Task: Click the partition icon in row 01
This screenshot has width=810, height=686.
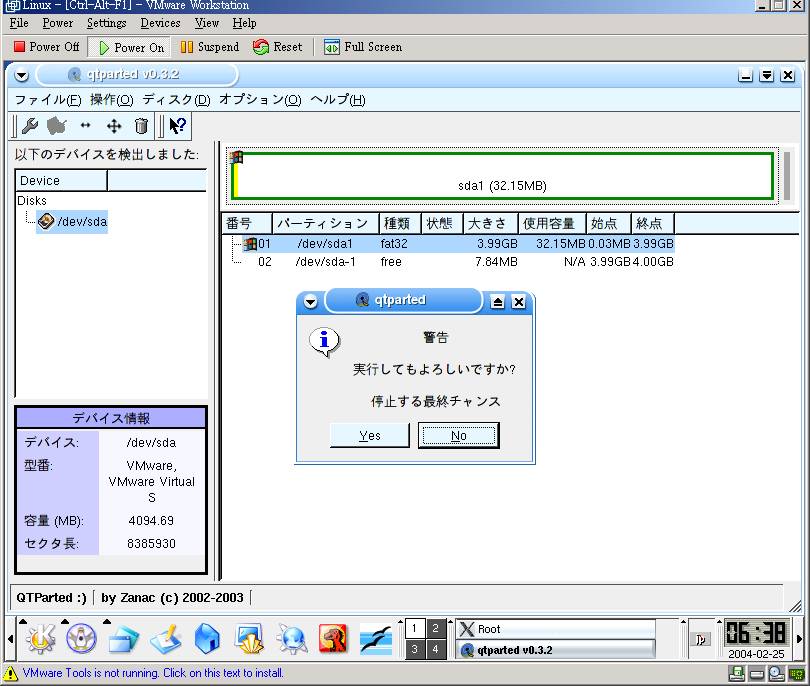Action: point(251,244)
